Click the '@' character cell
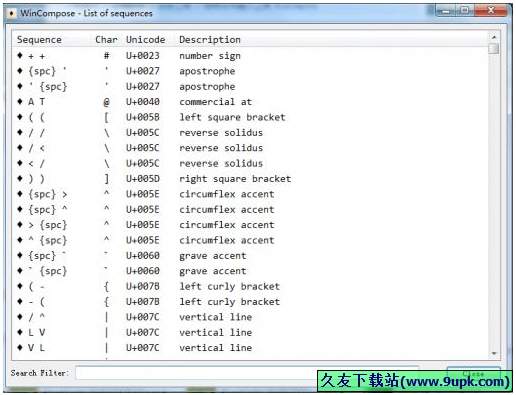This screenshot has width=516, height=395. [106, 102]
